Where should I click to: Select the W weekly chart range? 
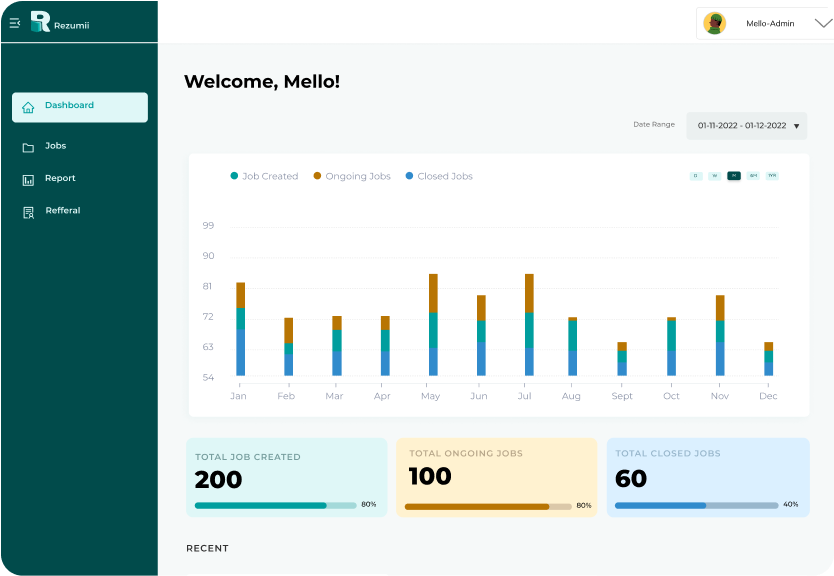[714, 176]
